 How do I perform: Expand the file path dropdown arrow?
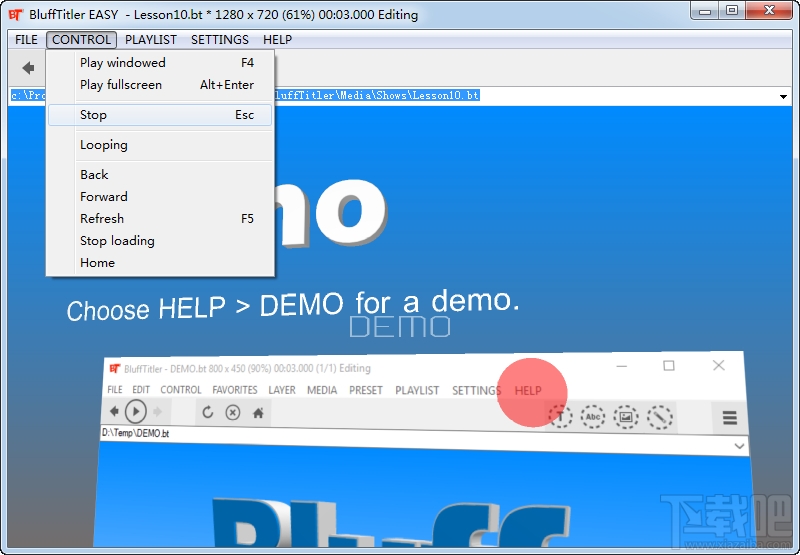[783, 96]
